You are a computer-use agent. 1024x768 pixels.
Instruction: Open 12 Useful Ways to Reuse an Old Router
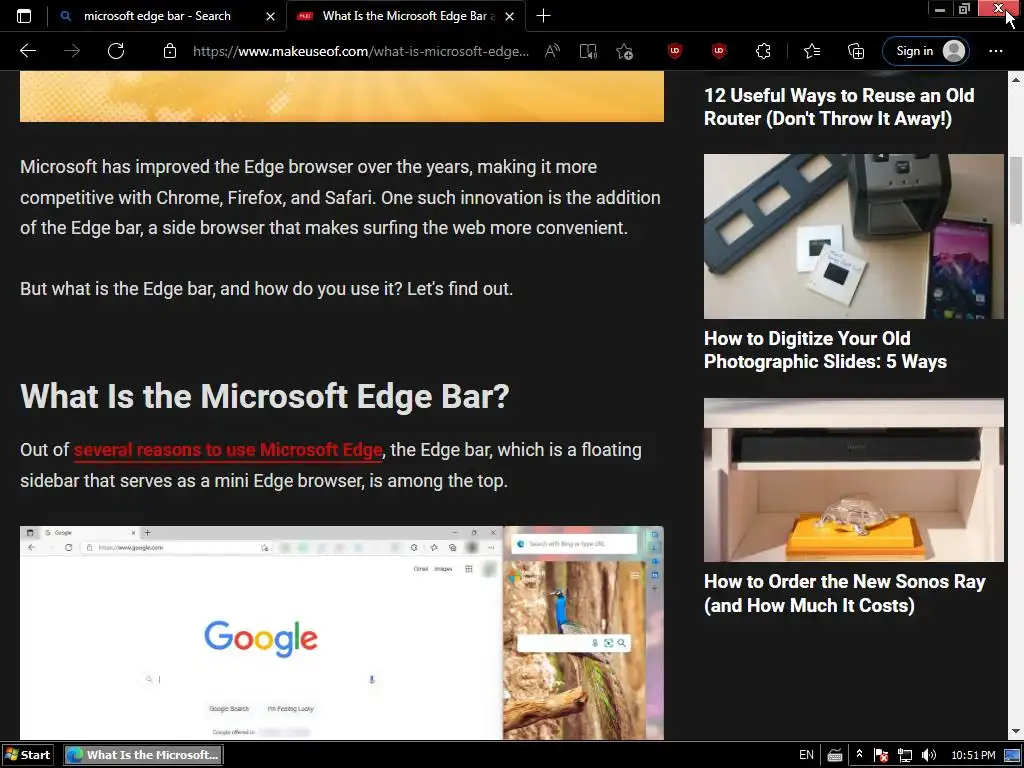point(839,107)
